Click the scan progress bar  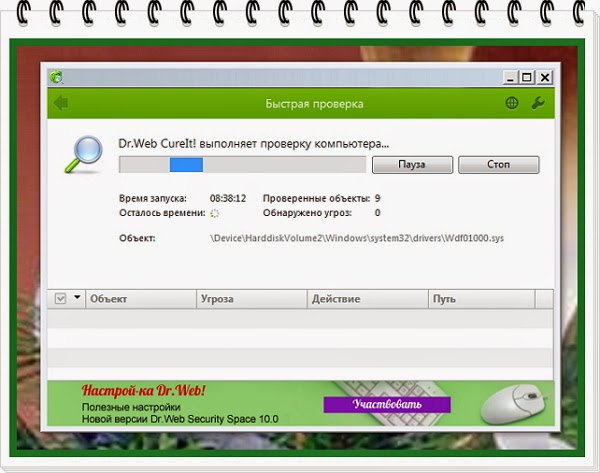pos(242,165)
